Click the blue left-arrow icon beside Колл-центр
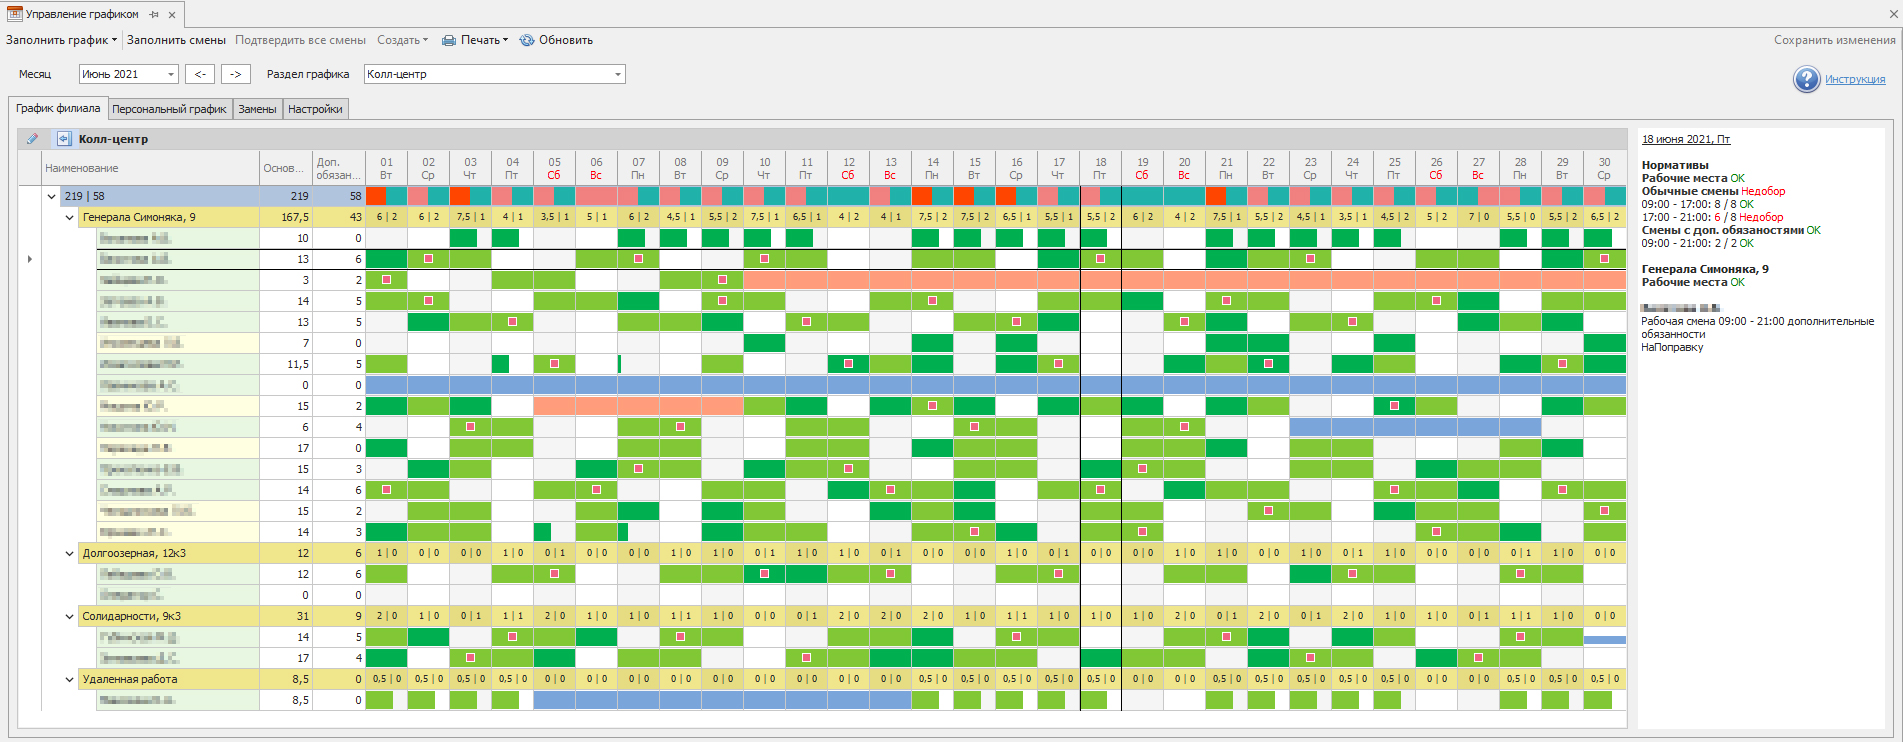The image size is (1903, 742). click(x=64, y=139)
